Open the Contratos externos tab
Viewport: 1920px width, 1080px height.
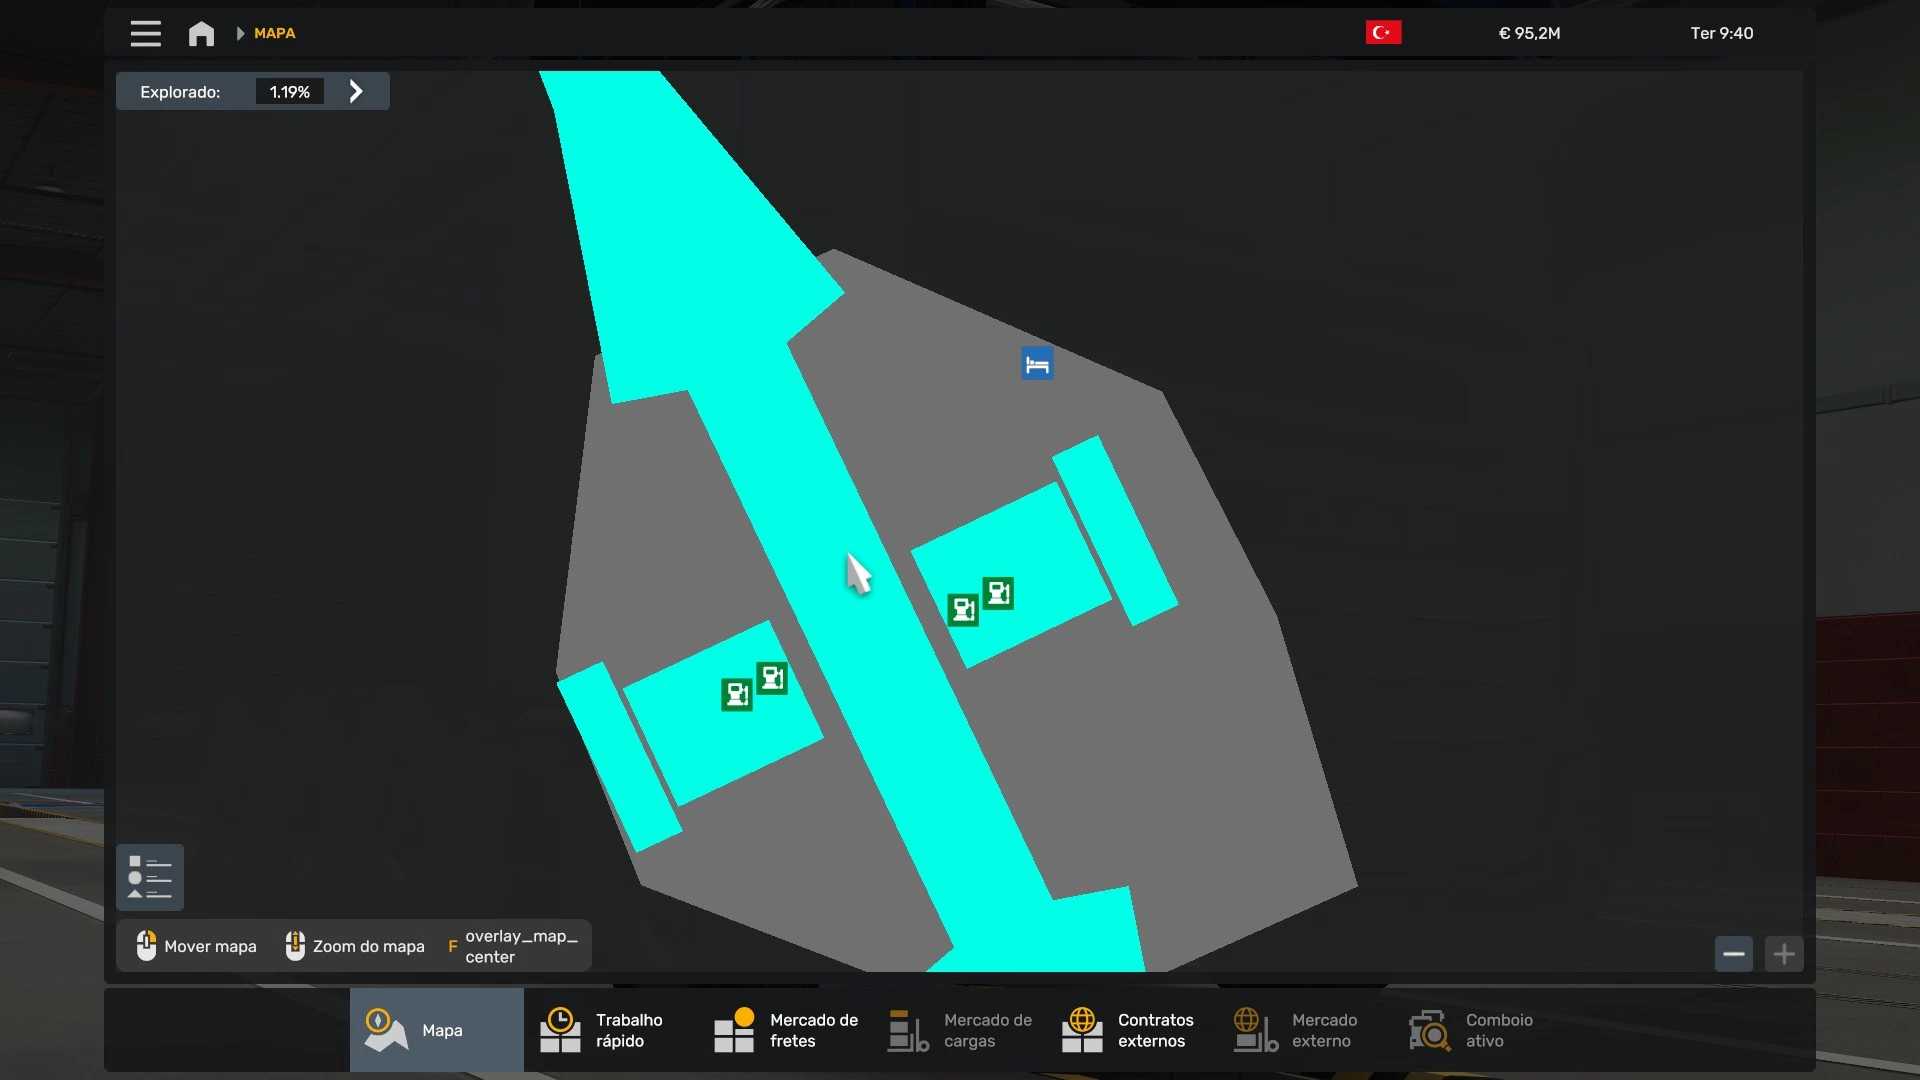coord(1132,1030)
